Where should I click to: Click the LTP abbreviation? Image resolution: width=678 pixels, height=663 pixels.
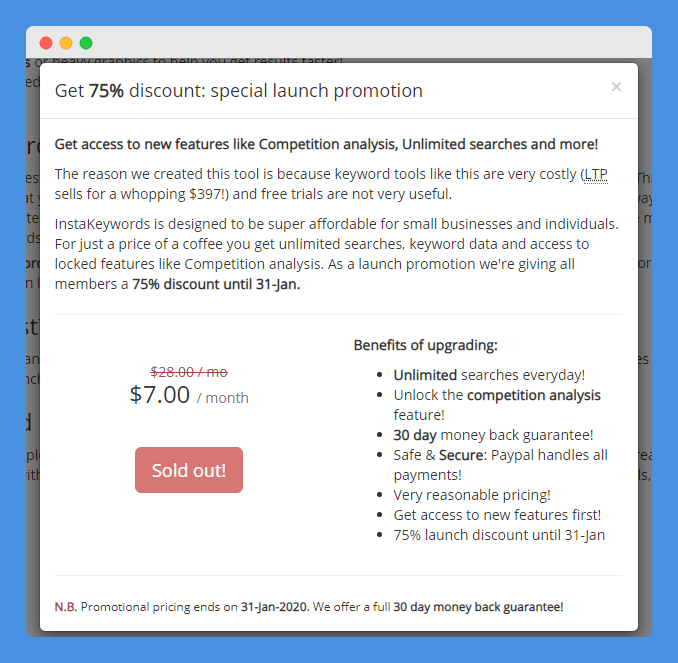coord(595,174)
